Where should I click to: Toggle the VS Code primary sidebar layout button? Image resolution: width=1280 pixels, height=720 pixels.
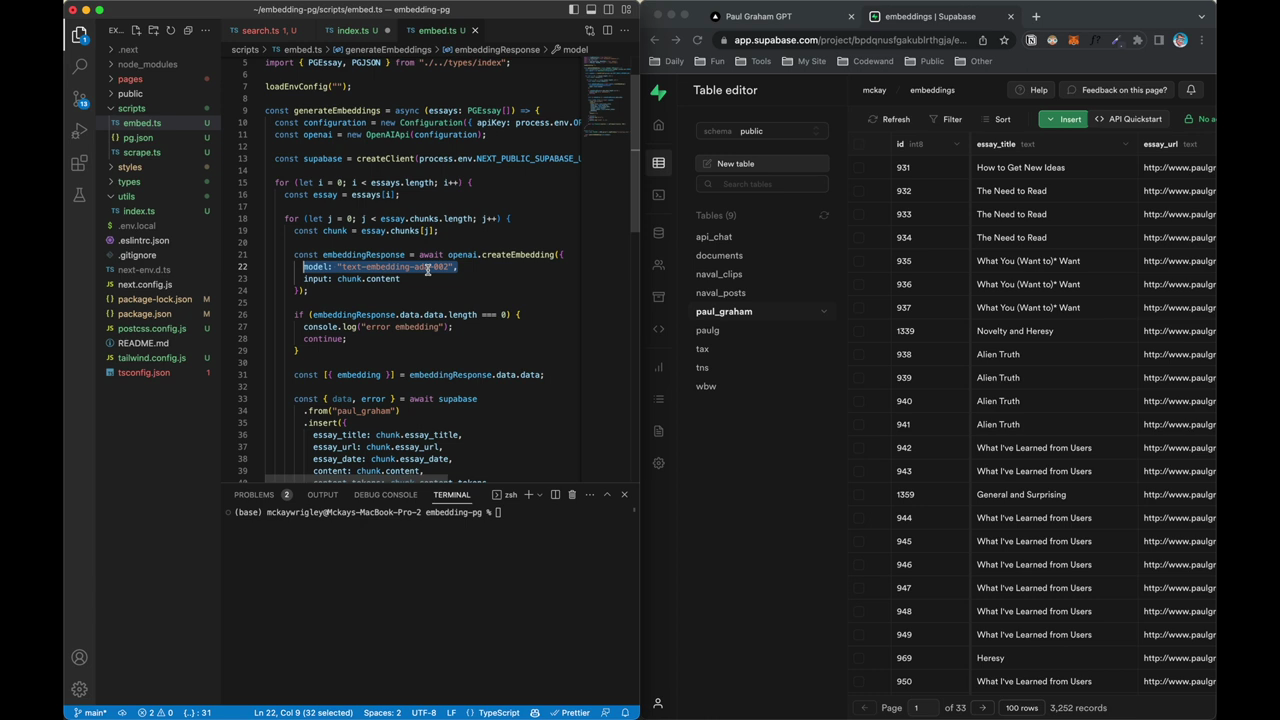[574, 10]
